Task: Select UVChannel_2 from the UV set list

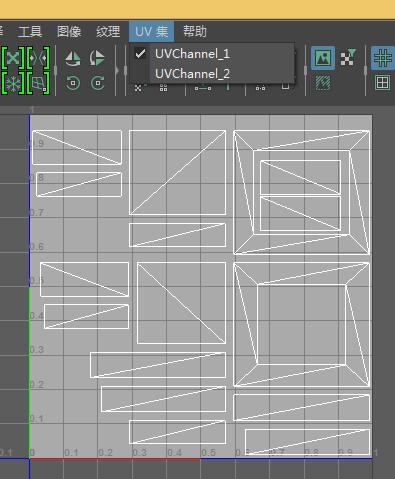Action: 192,74
